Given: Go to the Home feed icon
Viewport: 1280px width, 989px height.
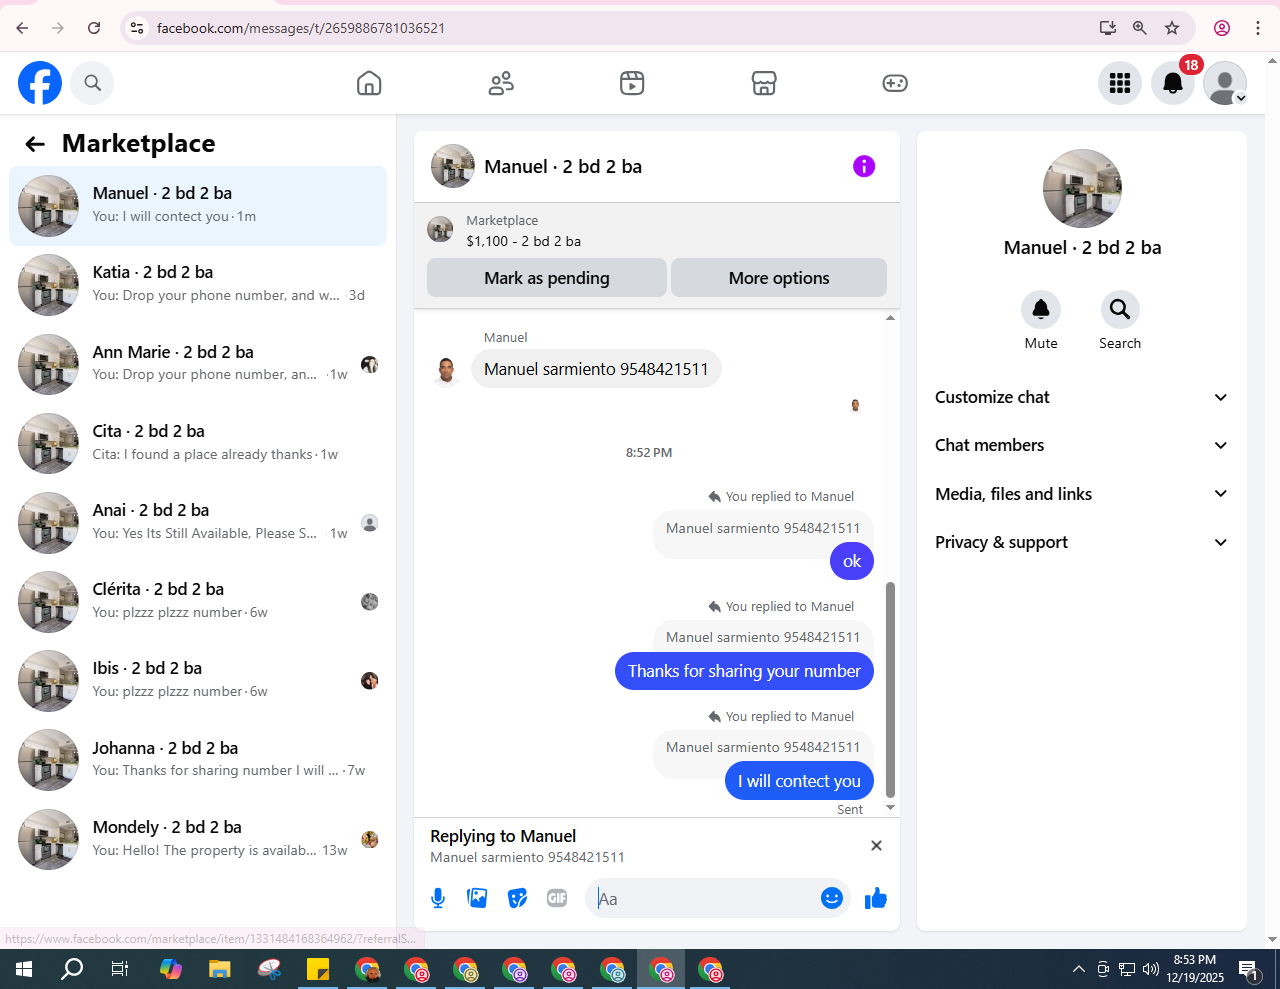Looking at the screenshot, I should coord(369,83).
